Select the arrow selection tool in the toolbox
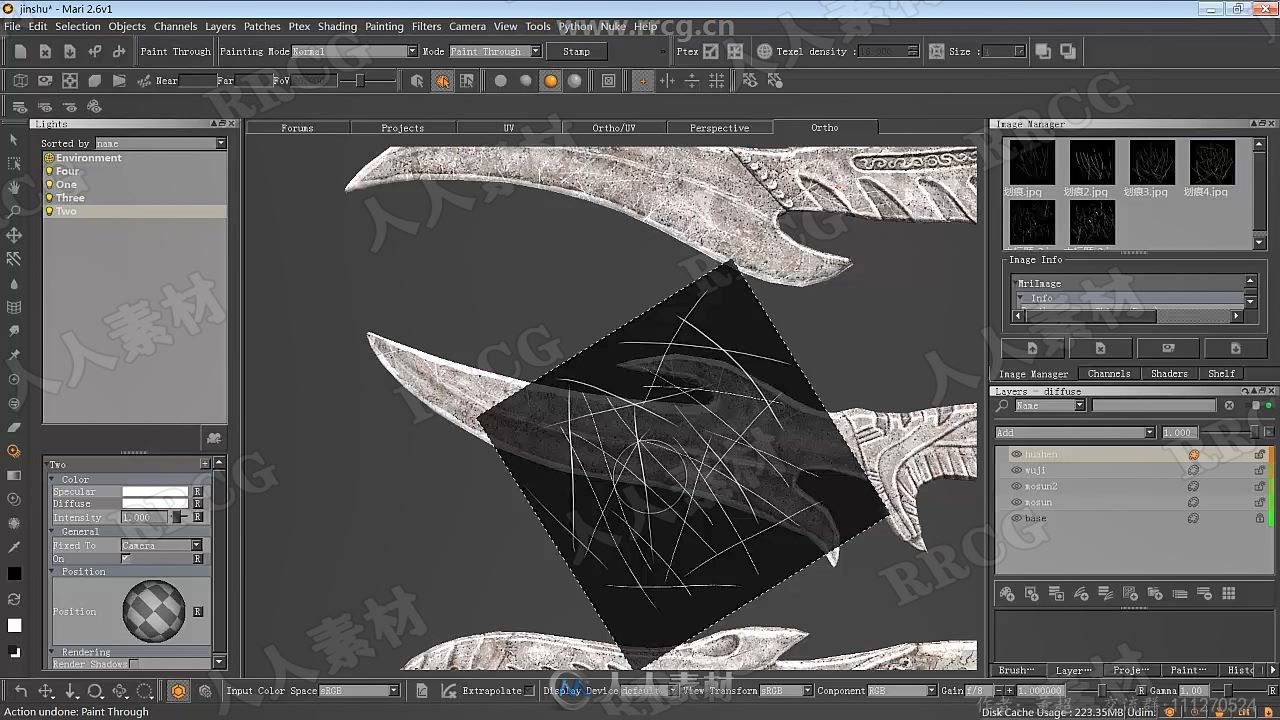 pos(14,139)
